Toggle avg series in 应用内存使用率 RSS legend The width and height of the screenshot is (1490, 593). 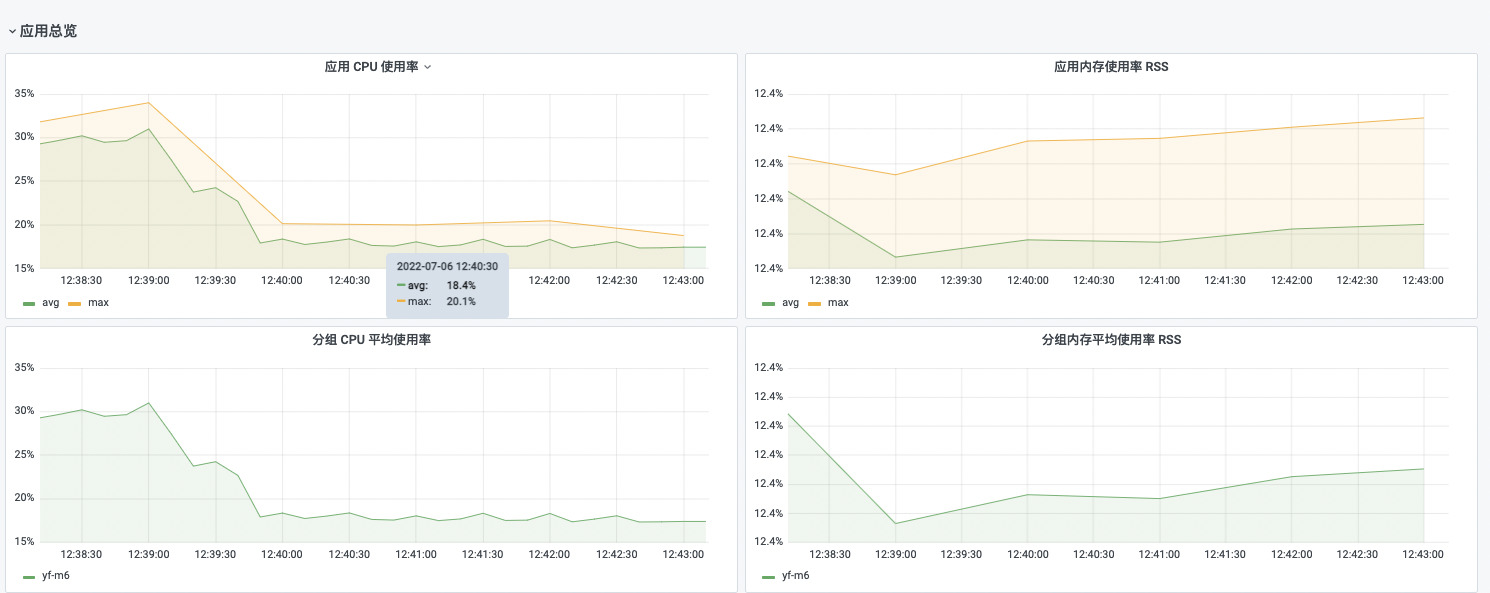[x=790, y=302]
